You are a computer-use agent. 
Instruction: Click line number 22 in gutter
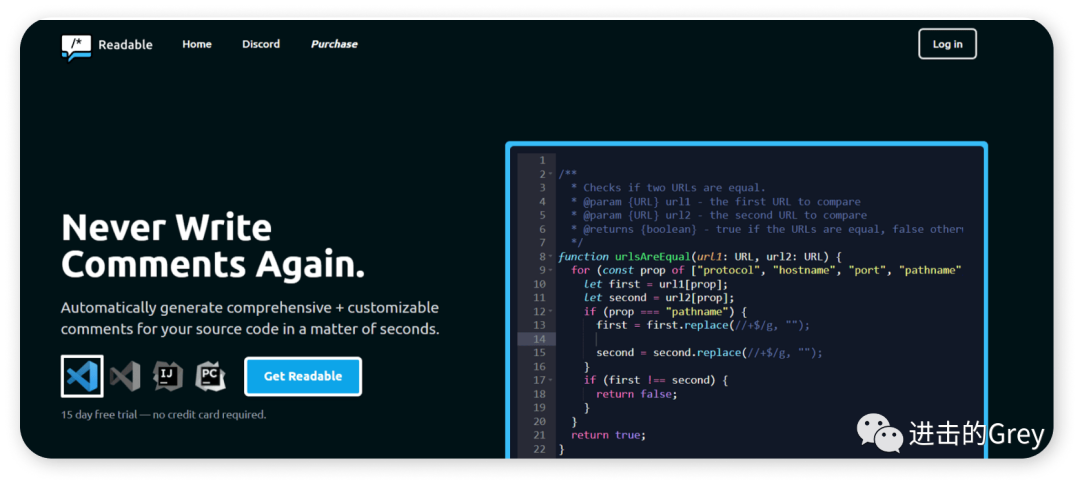(x=539, y=449)
